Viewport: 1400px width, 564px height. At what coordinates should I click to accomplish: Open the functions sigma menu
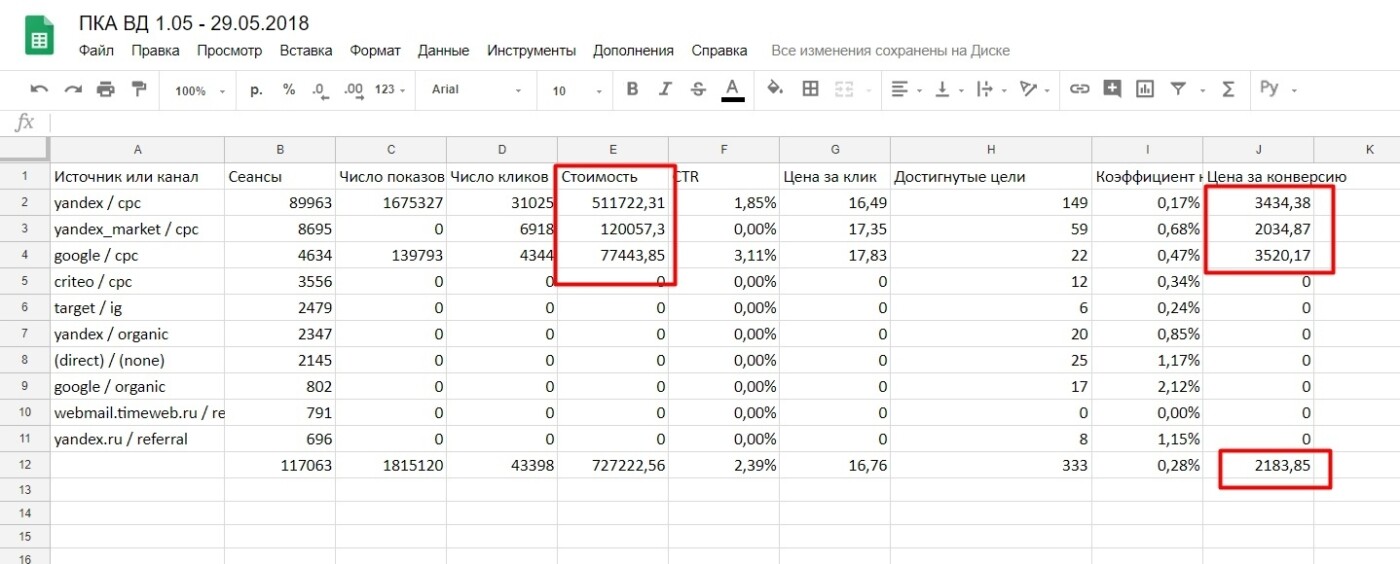tap(1228, 89)
